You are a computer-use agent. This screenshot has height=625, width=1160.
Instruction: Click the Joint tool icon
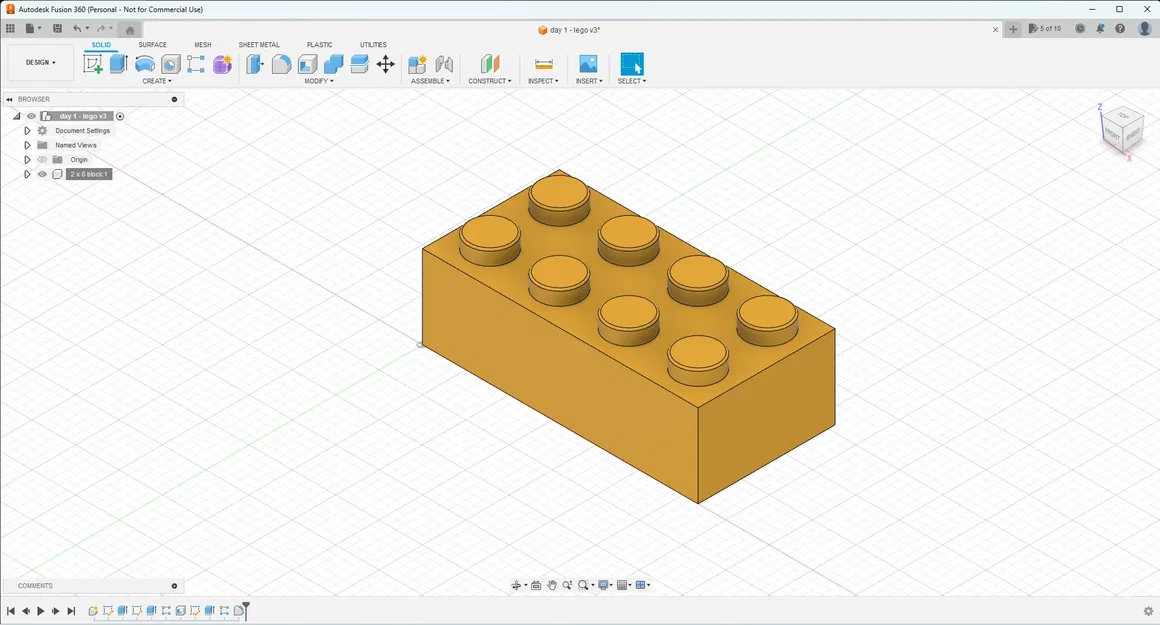click(x=444, y=64)
